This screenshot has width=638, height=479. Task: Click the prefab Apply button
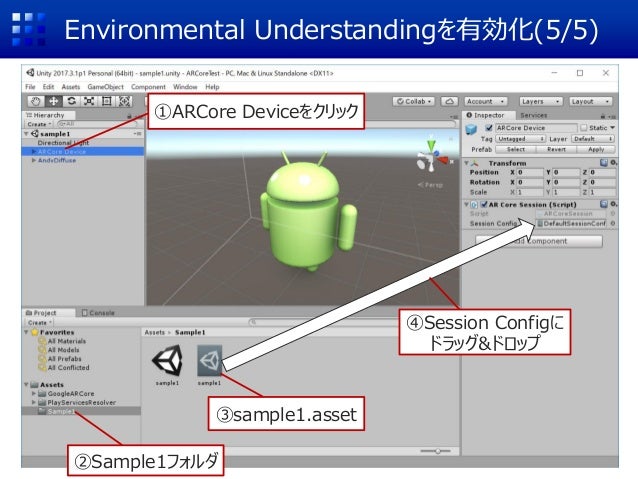(596, 149)
